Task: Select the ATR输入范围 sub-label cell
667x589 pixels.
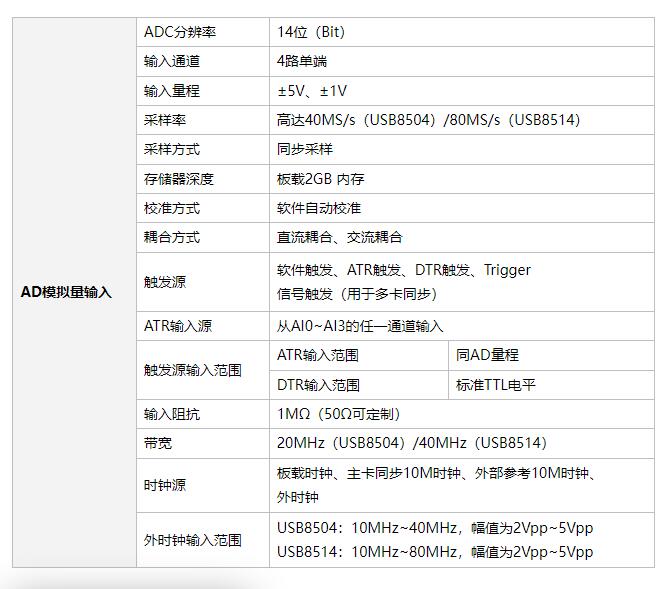Action: click(318, 355)
